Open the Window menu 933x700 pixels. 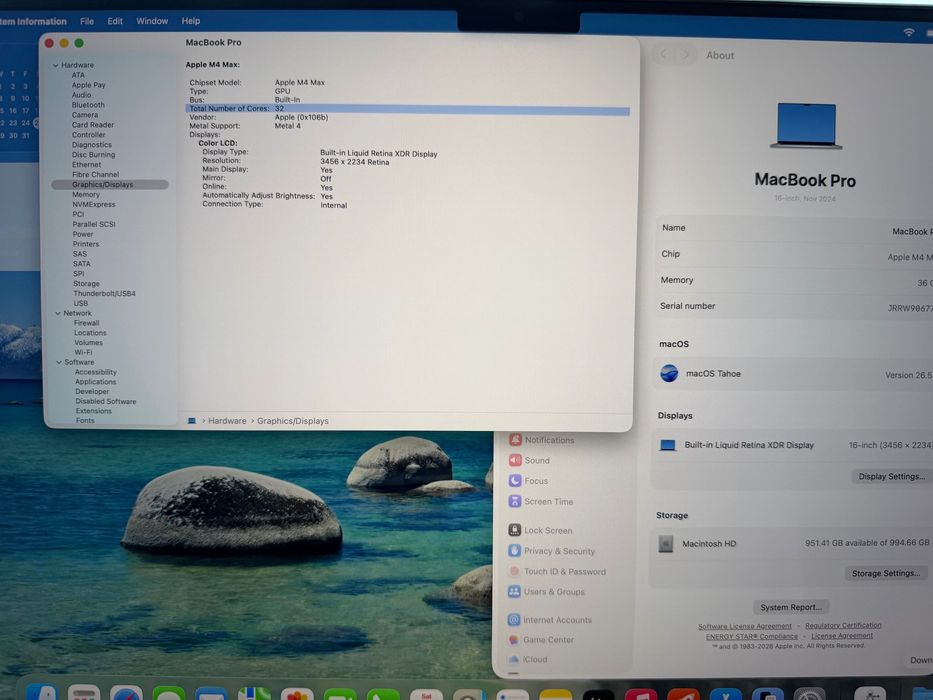point(152,21)
